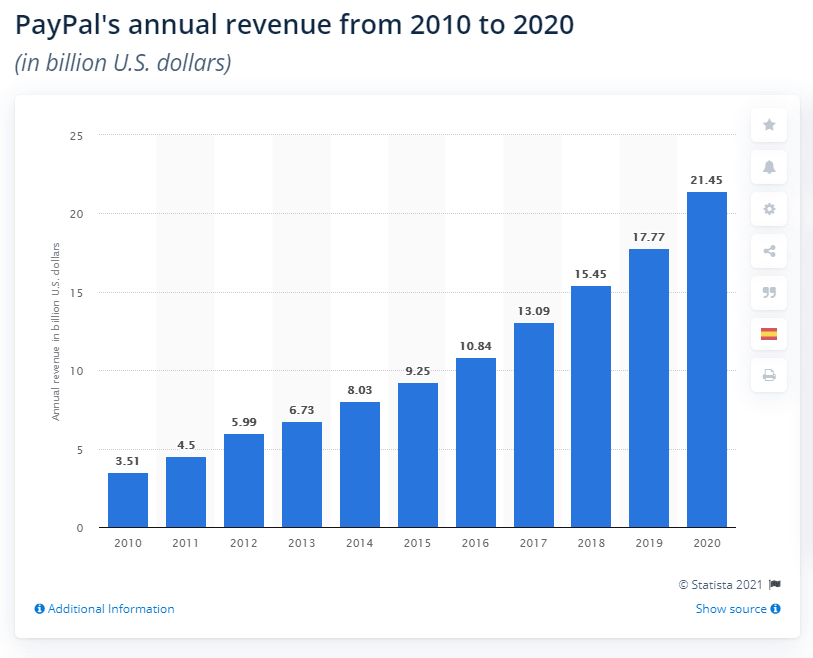Screen dimensions: 813x658
Task: Select the 2019 bar labeled 17.77
Action: click(x=649, y=388)
